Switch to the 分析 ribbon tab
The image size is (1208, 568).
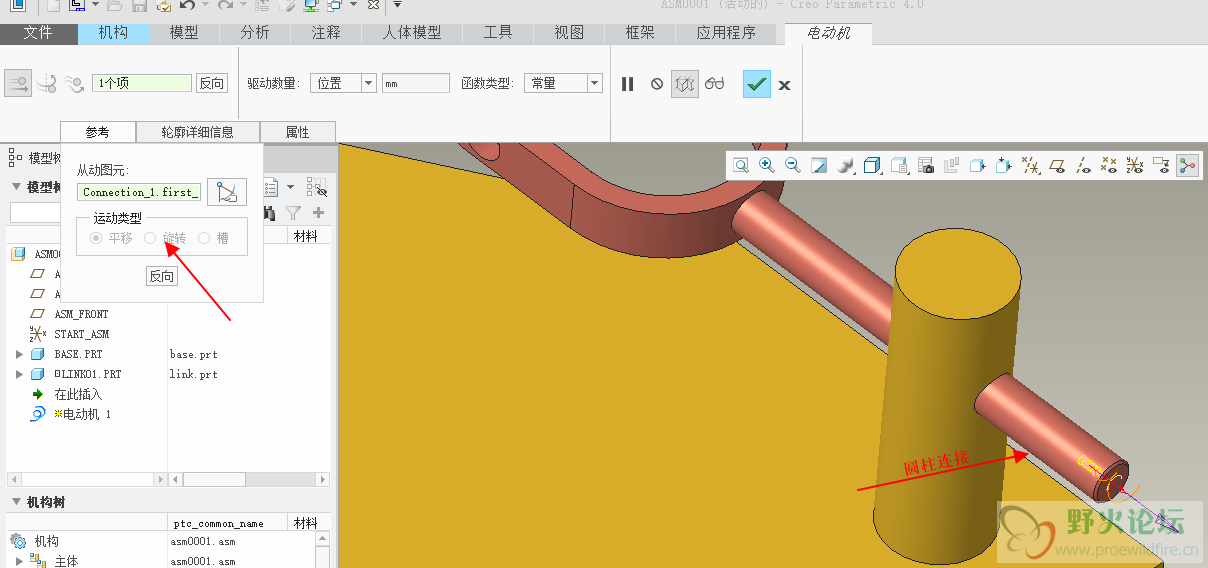(255, 33)
